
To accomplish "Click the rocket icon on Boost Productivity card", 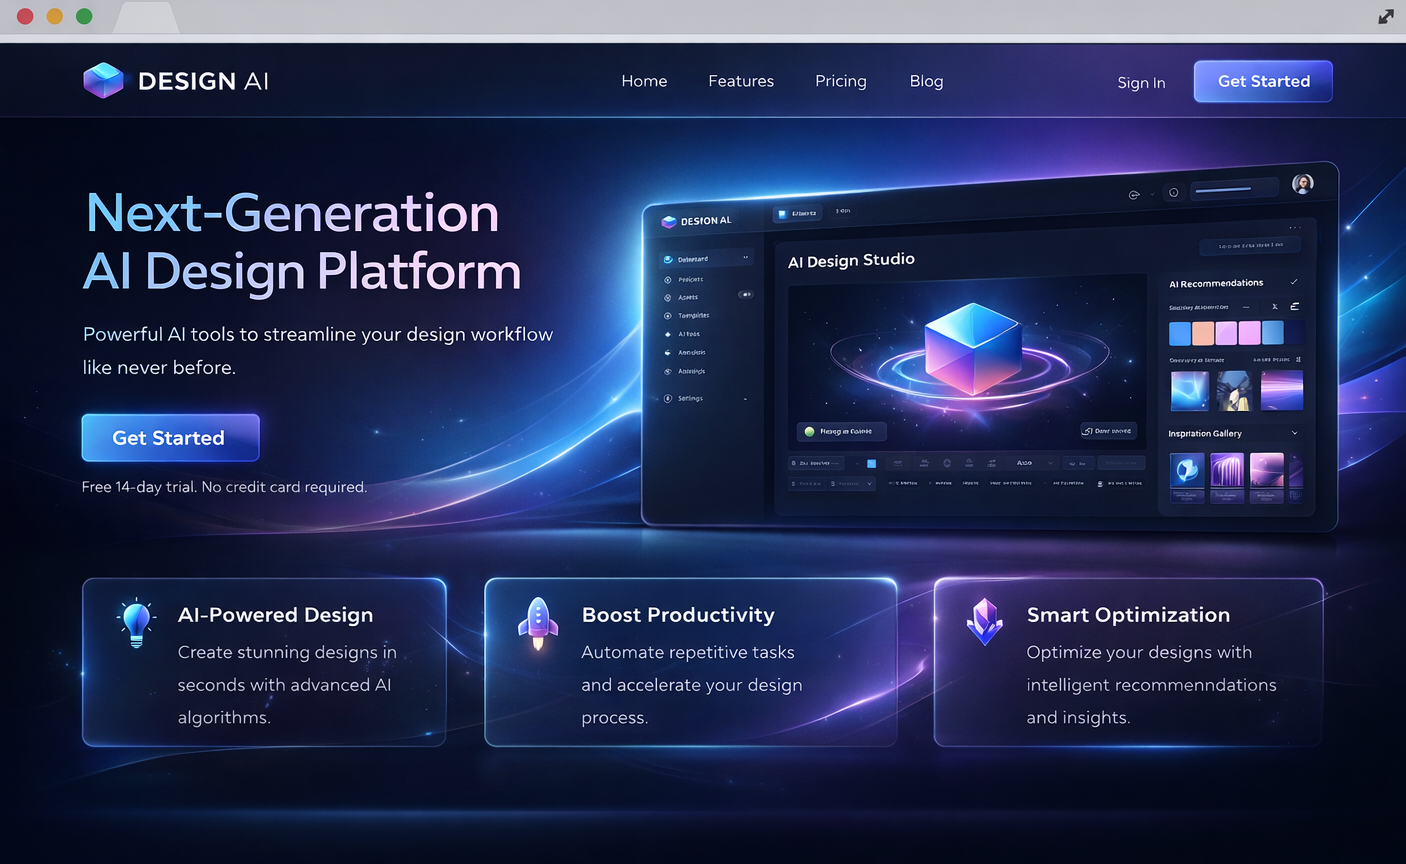I will (x=538, y=623).
